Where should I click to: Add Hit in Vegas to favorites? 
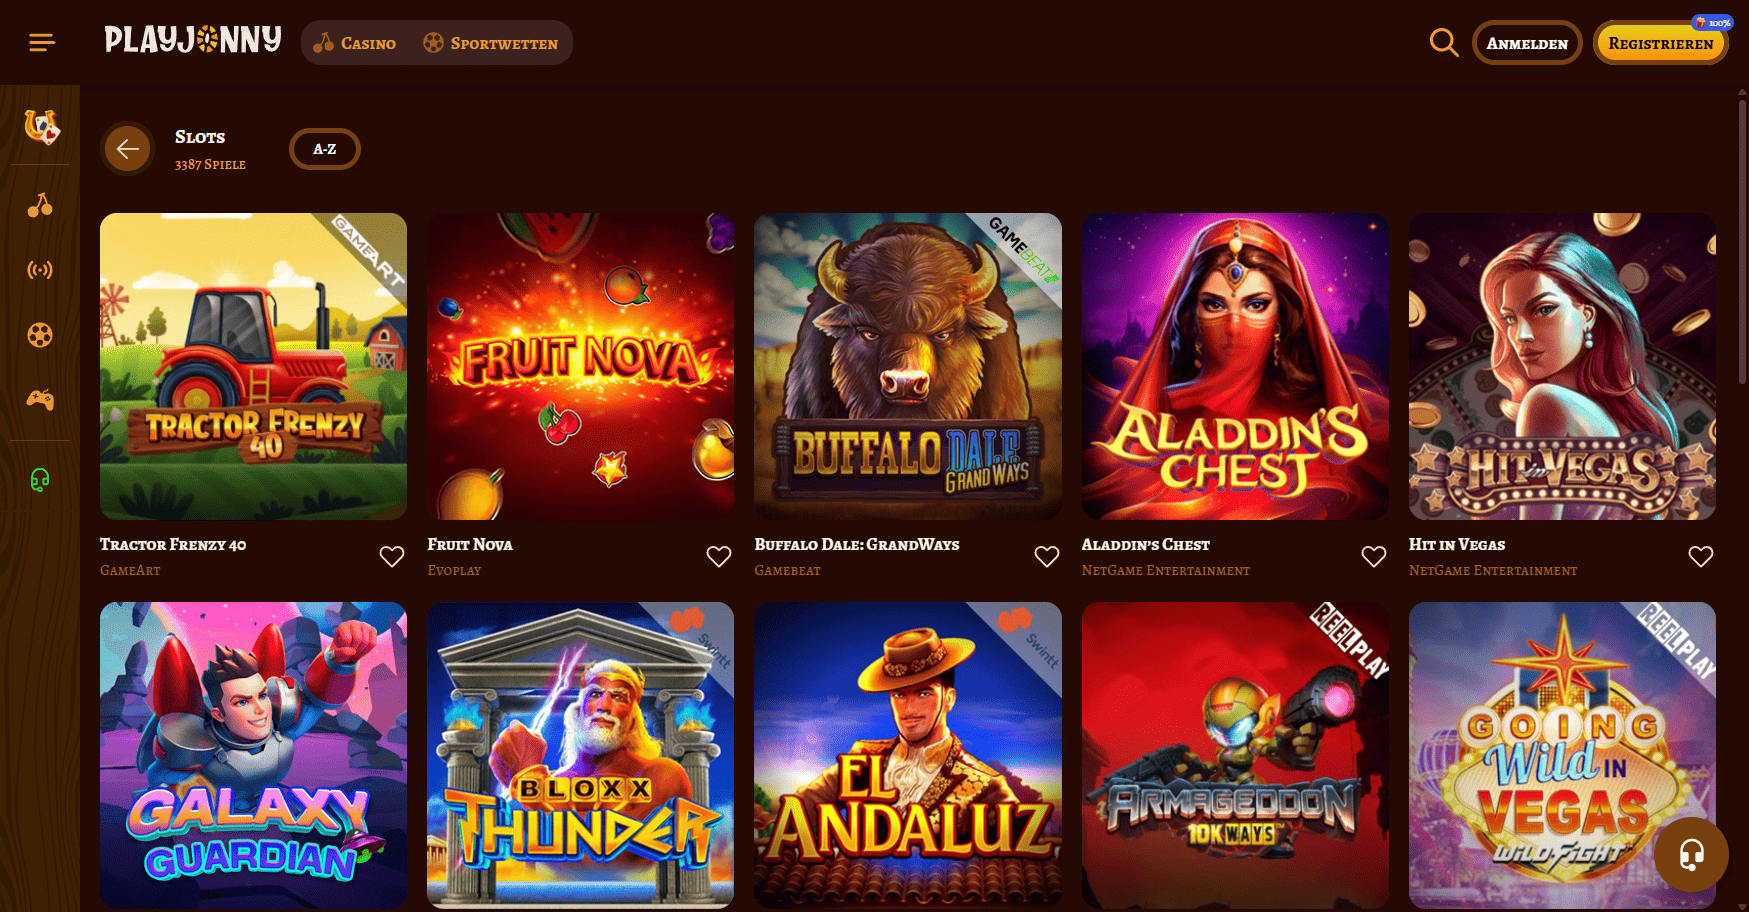[x=1701, y=556]
